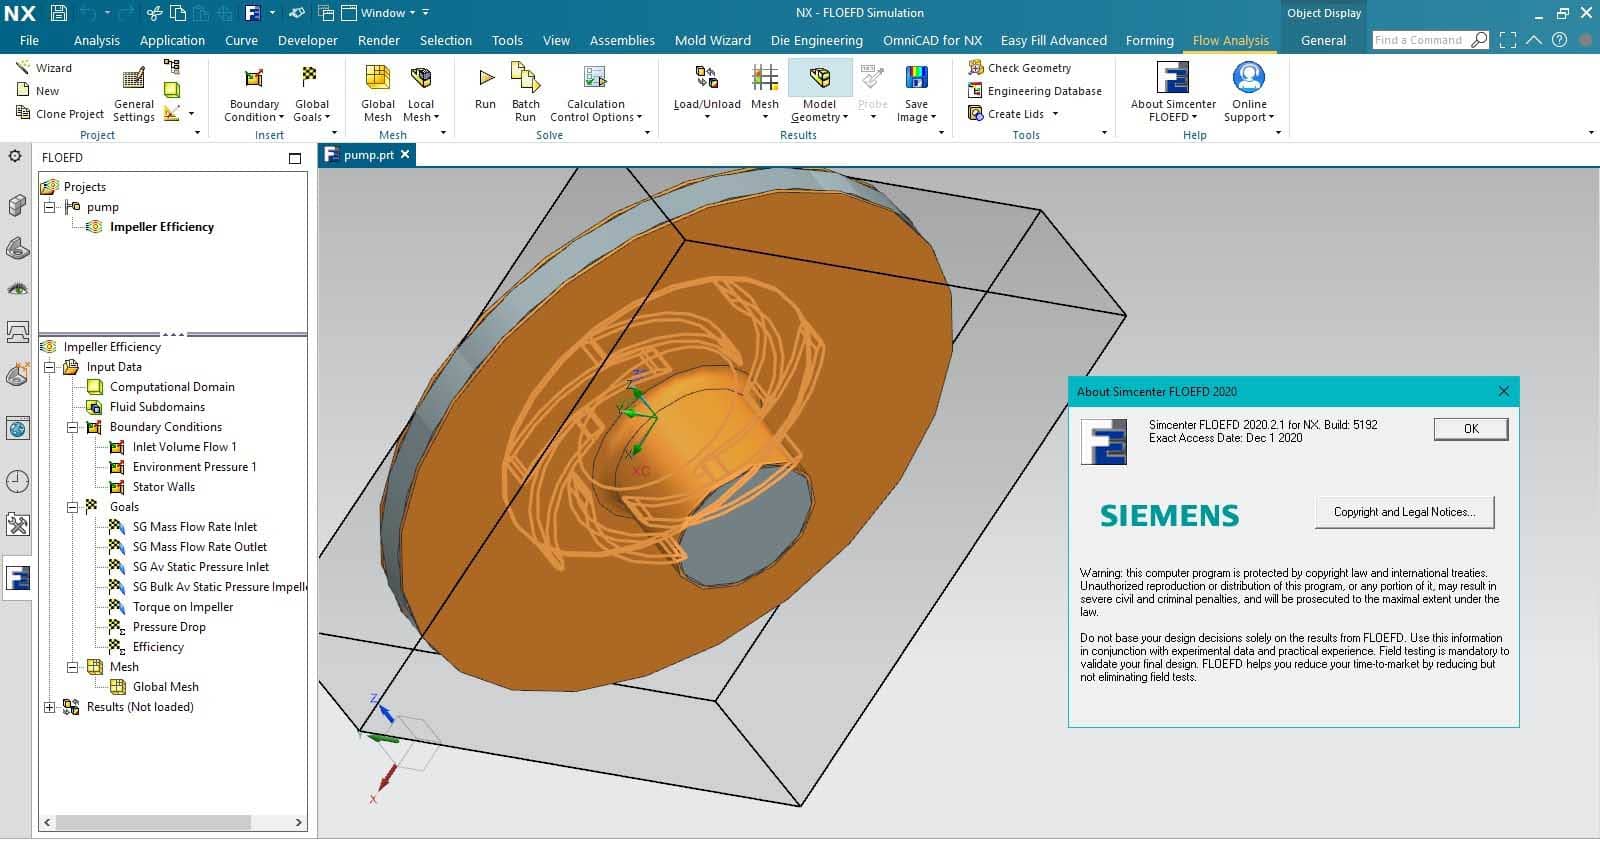Open the FLOEFD Wizard
The width and height of the screenshot is (1600, 855).
pyautogui.click(x=43, y=68)
